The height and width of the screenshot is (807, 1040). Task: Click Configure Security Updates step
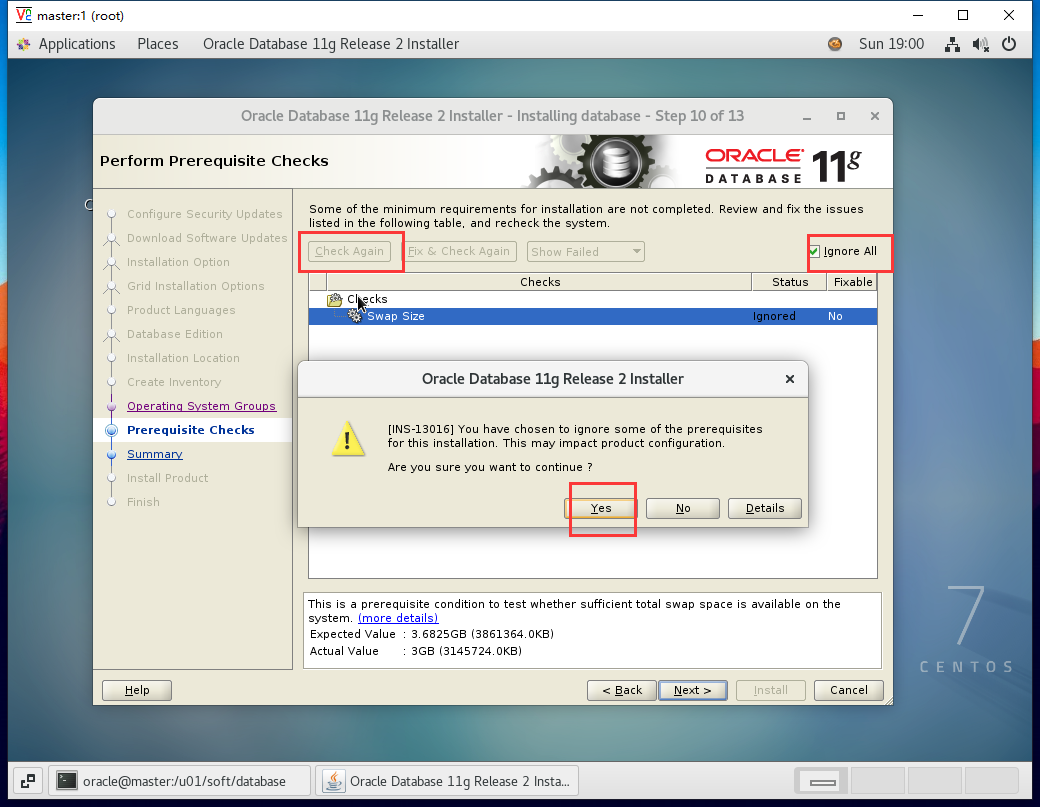pos(204,214)
